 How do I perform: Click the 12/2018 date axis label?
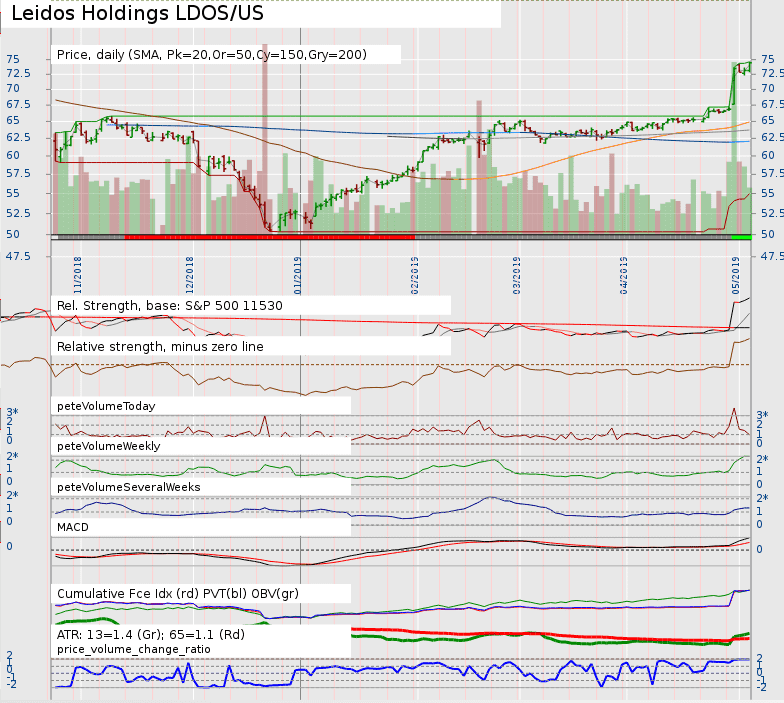[190, 275]
